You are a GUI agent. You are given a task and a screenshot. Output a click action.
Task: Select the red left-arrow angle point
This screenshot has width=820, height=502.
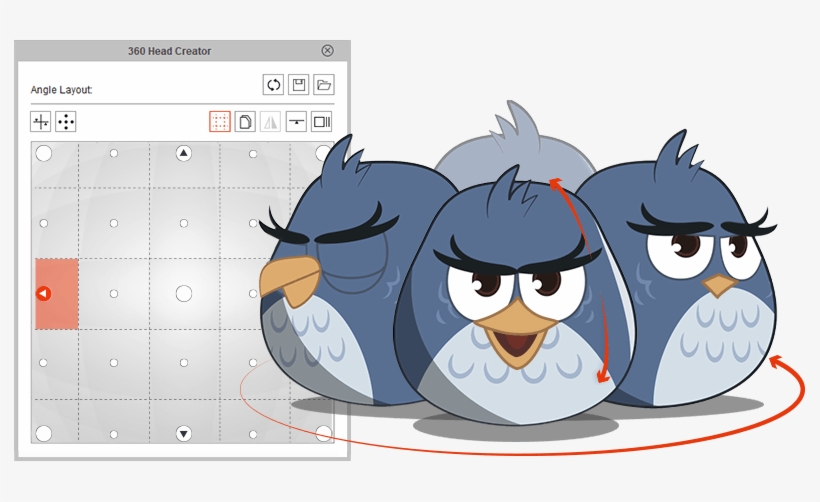43,294
